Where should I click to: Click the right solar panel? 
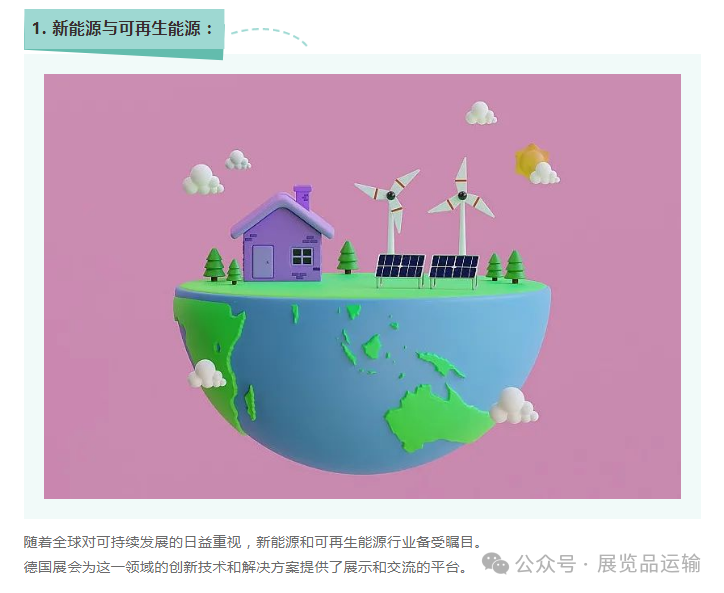coord(453,272)
